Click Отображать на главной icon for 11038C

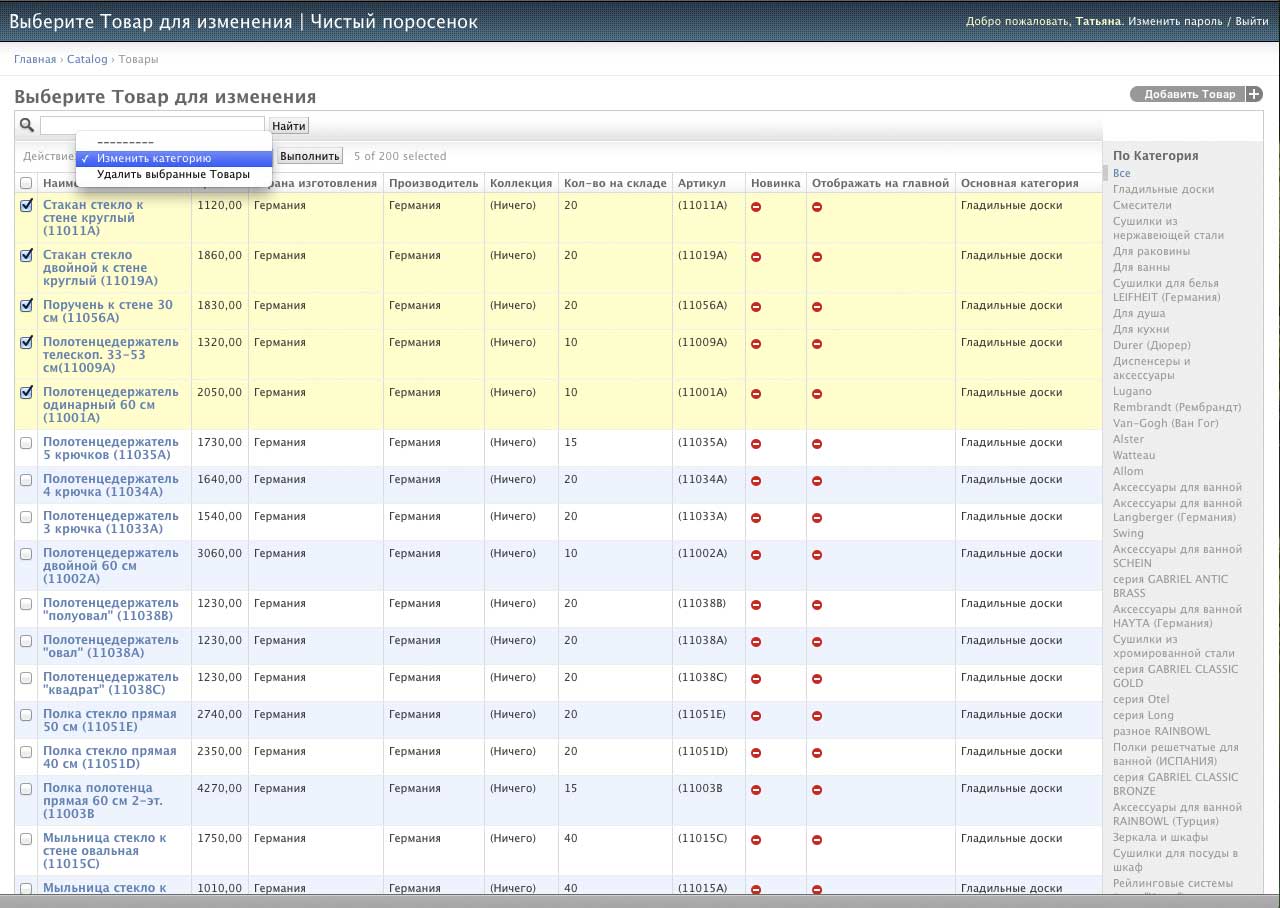click(x=817, y=679)
